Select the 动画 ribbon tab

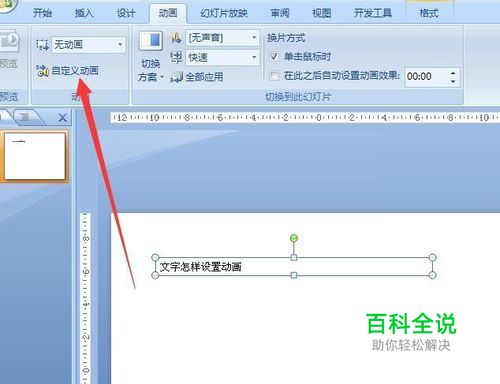[x=168, y=13]
